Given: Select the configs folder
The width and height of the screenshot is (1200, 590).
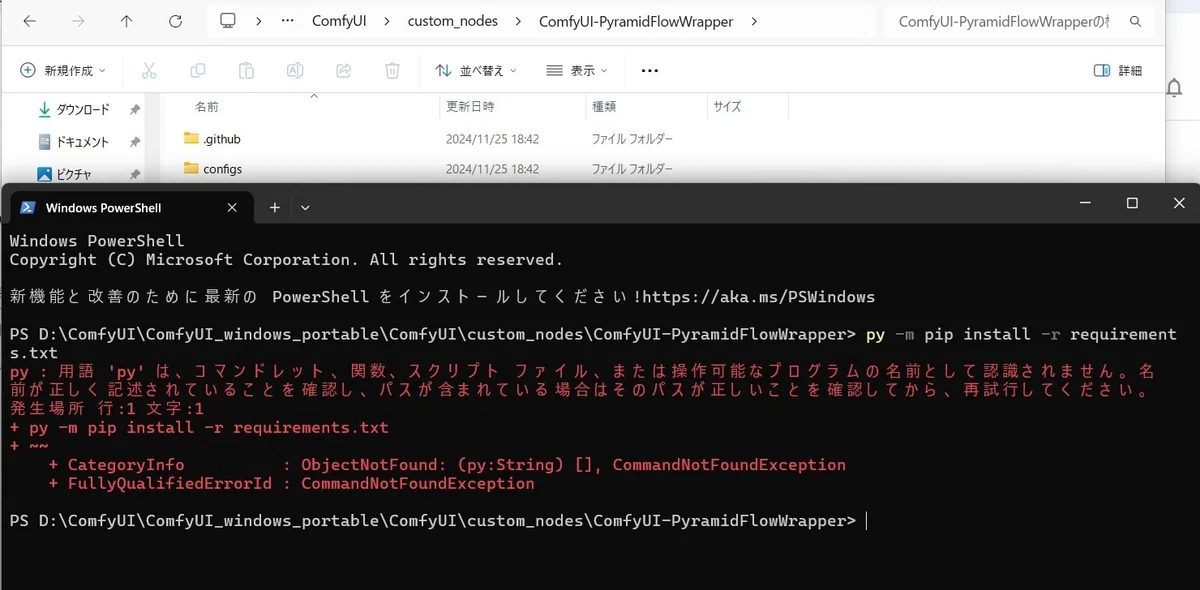Looking at the screenshot, I should tap(222, 169).
